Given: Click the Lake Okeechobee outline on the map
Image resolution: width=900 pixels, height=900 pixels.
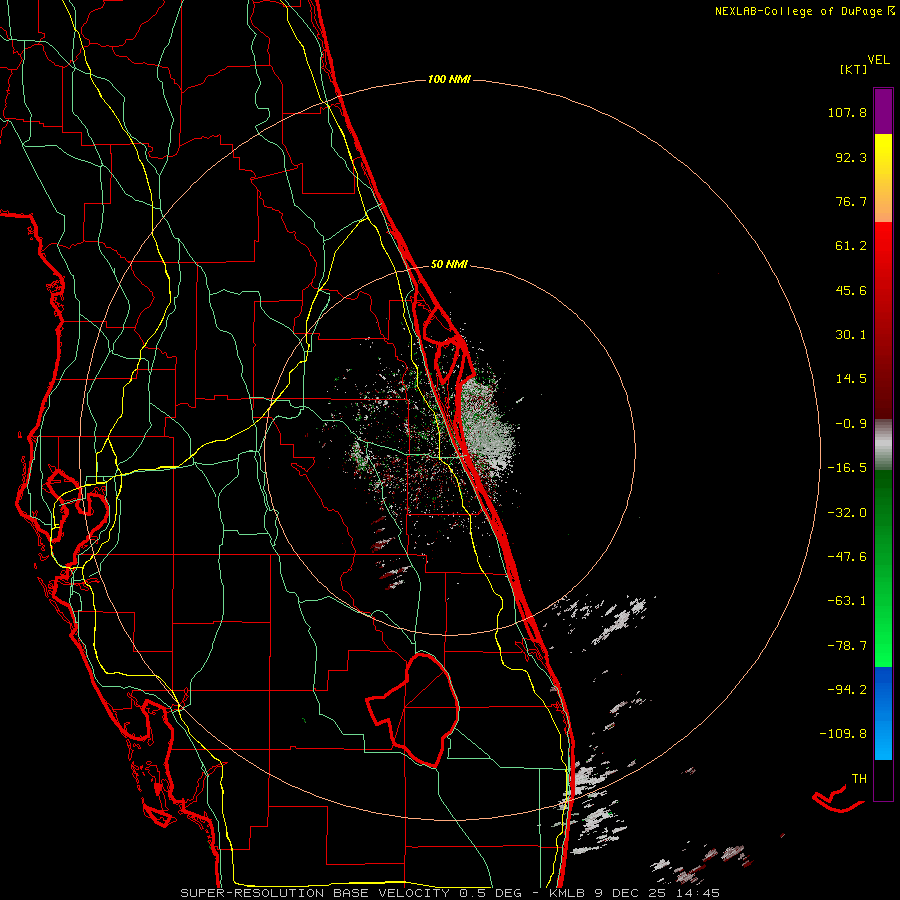Looking at the screenshot, I should click(413, 710).
